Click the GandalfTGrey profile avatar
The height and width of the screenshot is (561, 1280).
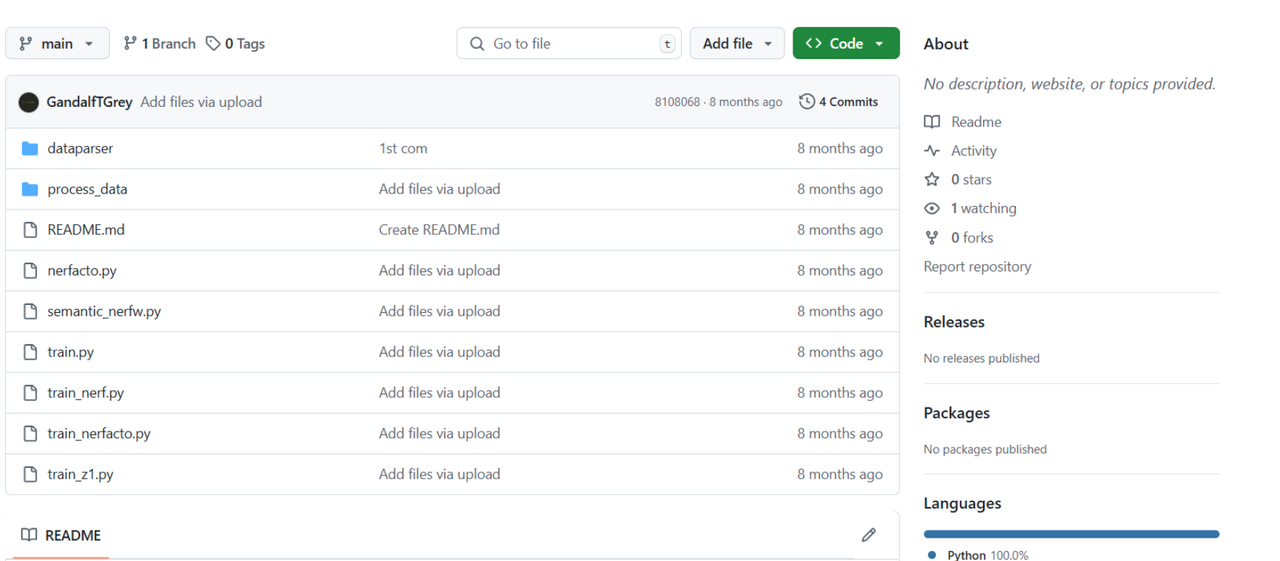(29, 102)
